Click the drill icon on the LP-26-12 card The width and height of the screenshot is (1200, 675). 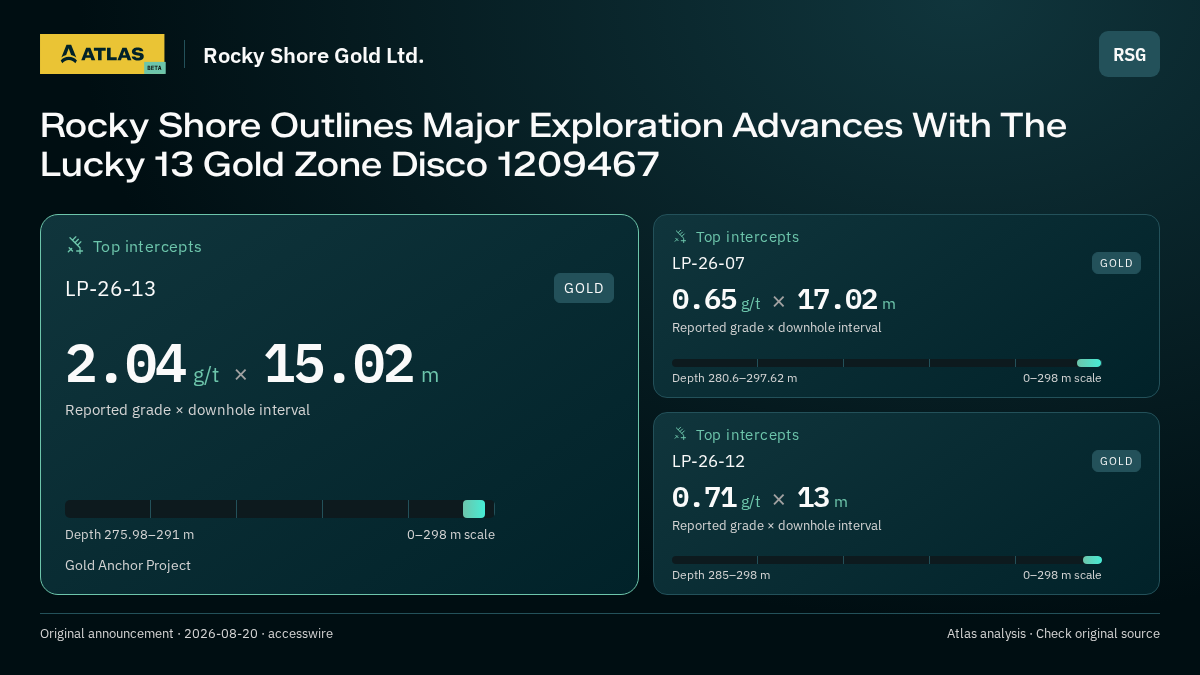pos(680,434)
